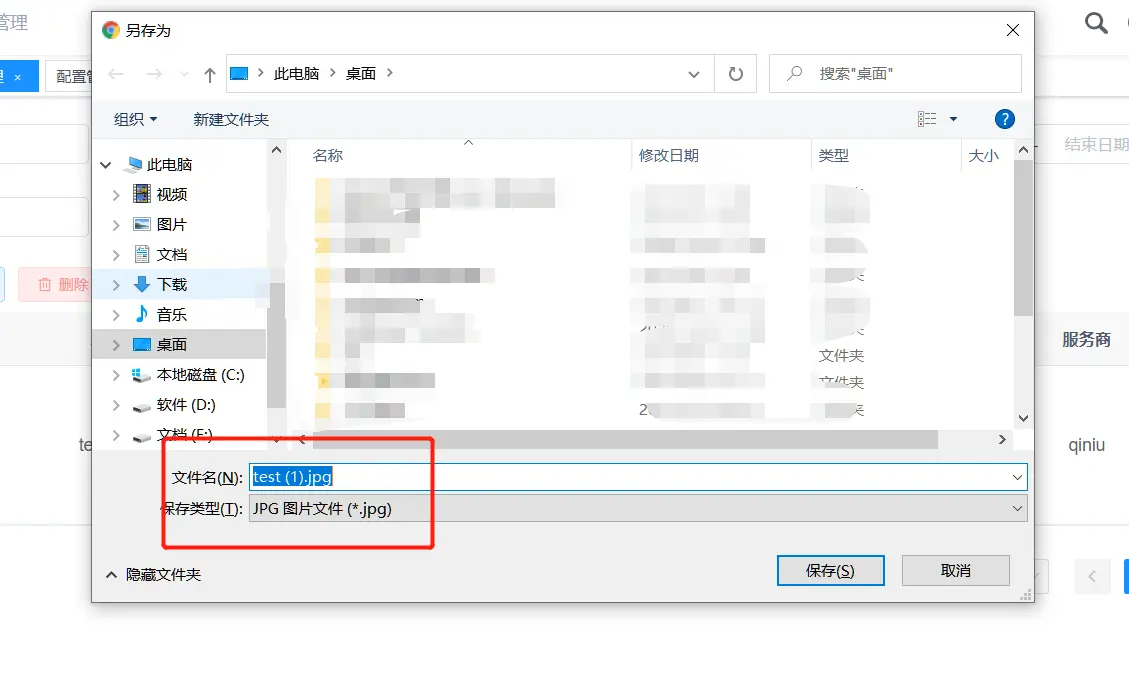Image resolution: width=1129 pixels, height=677 pixels.
Task: Open the 保存类型 JPG dropdown
Action: (638, 508)
